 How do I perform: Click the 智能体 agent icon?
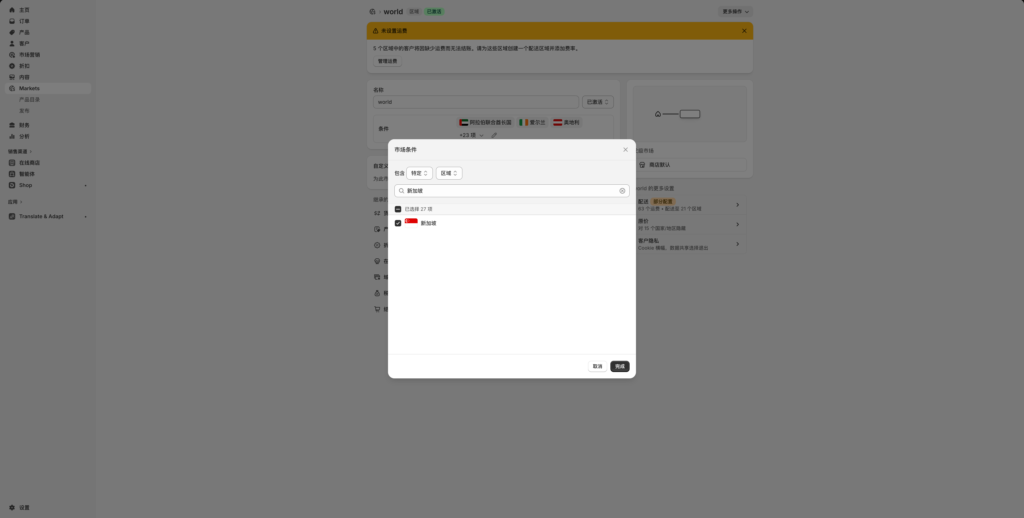[x=12, y=174]
